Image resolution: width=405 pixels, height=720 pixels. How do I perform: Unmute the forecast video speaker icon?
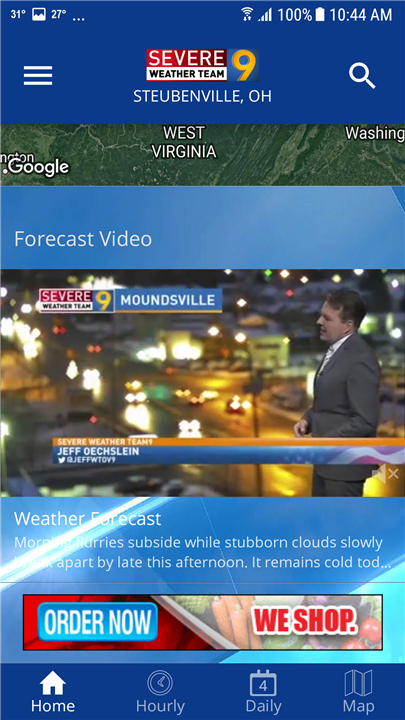coord(385,474)
